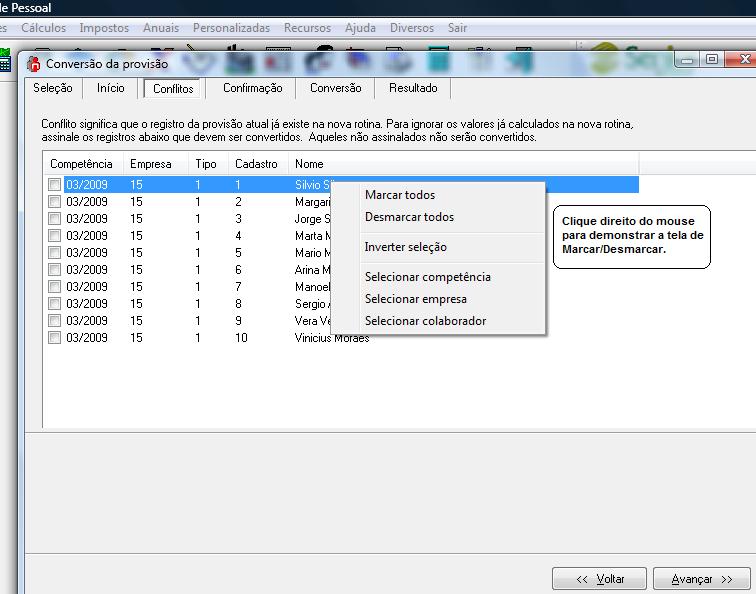Screen dimensions: 756x594
Task: Click 03/2009 in Vera's row
Action: (x=87, y=321)
